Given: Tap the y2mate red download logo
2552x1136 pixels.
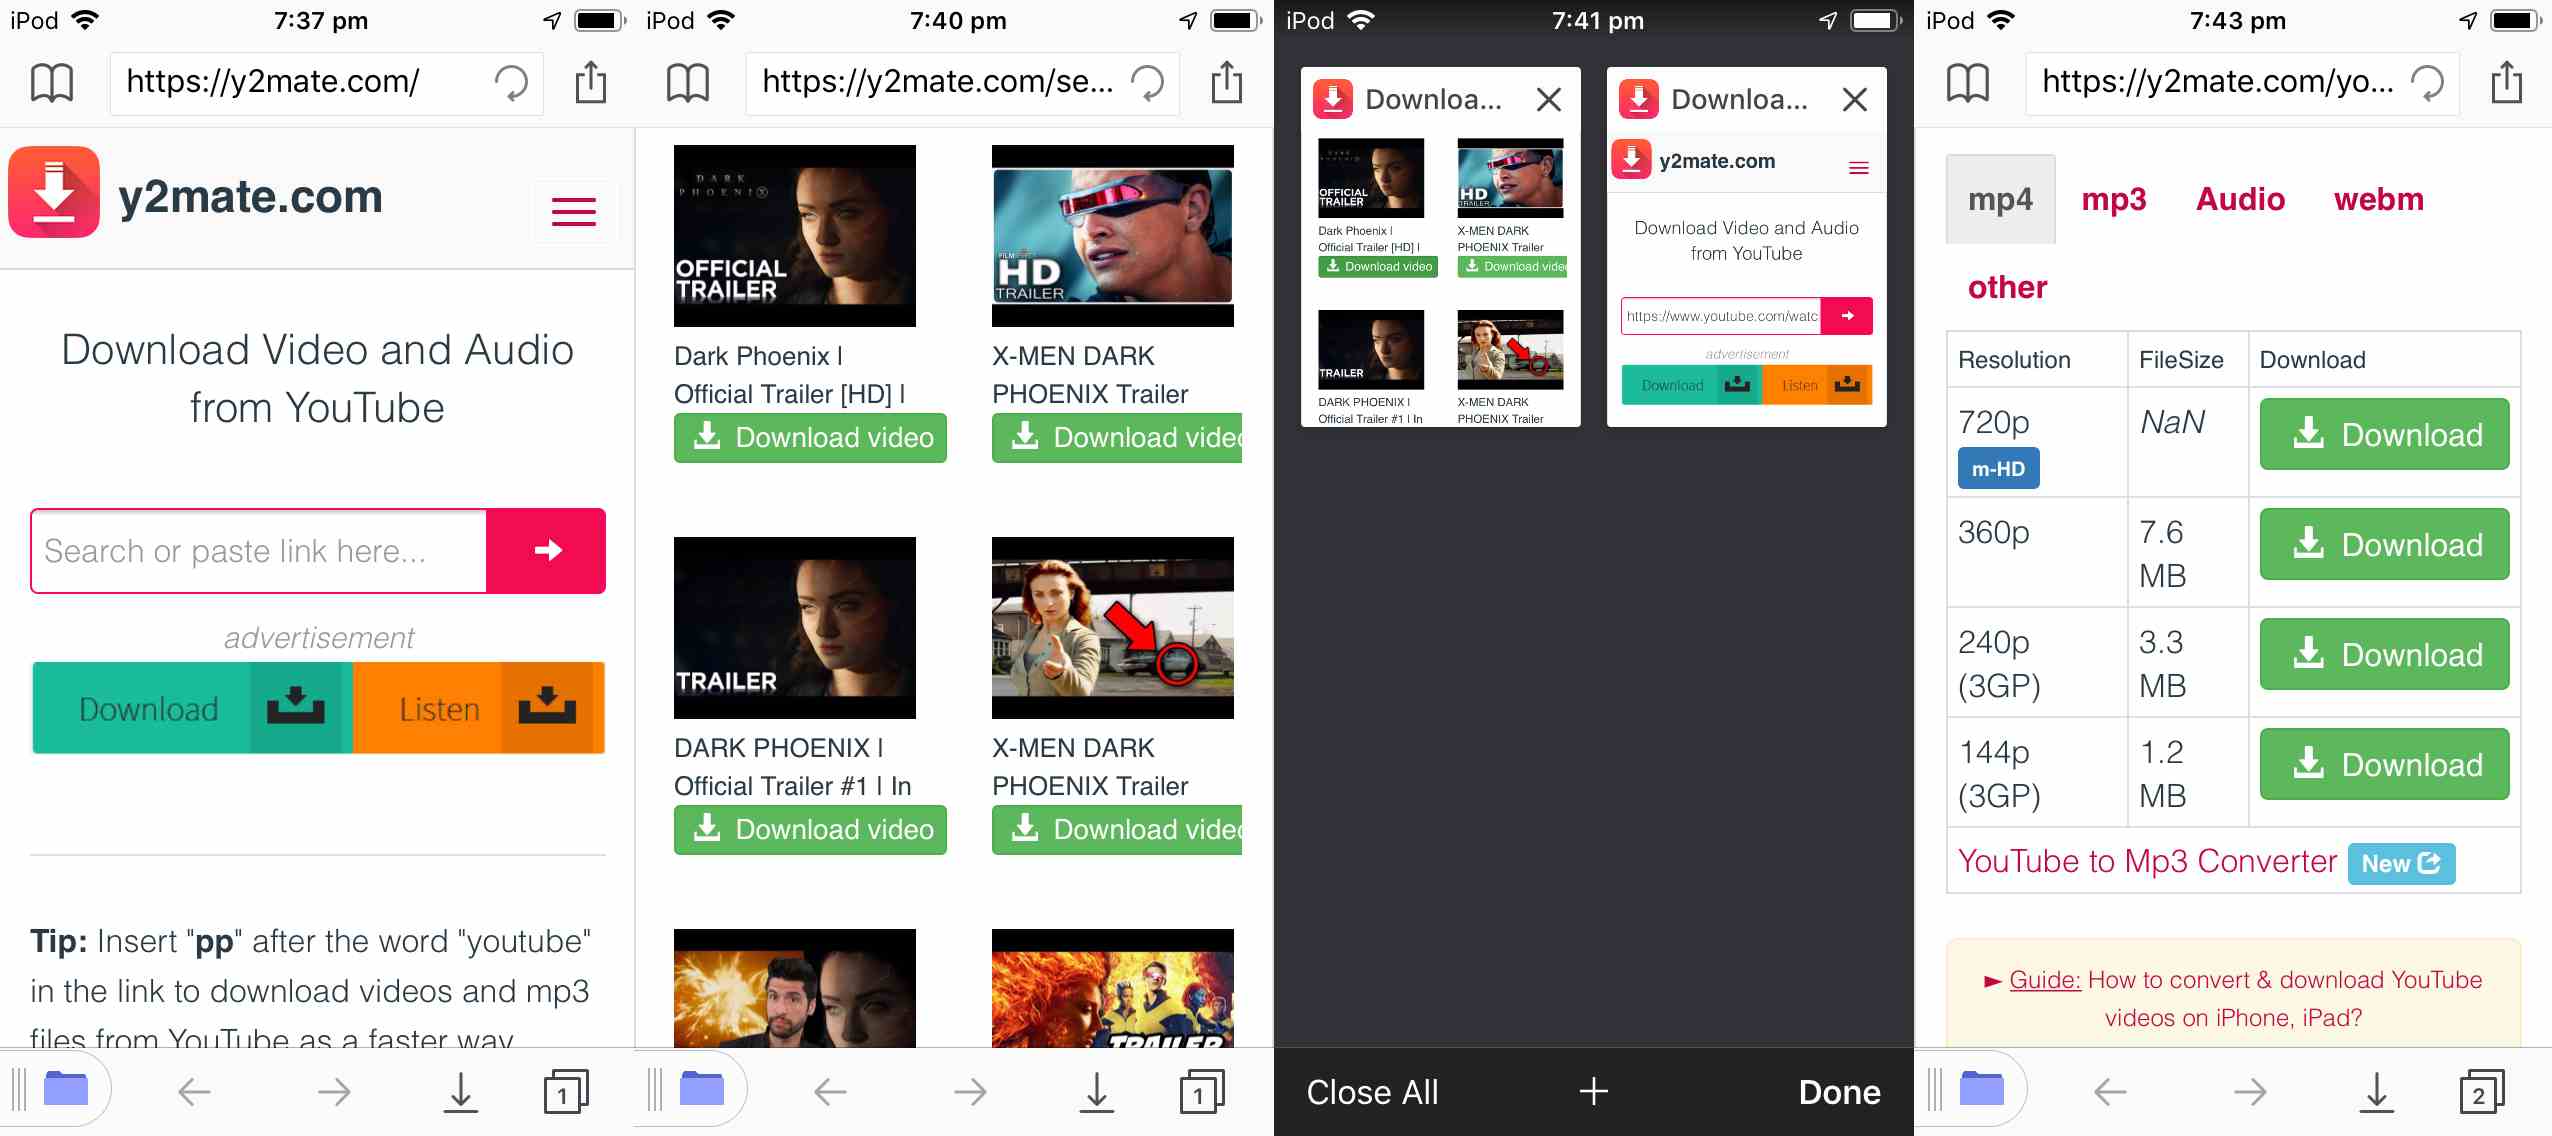Looking at the screenshot, I should point(54,192).
